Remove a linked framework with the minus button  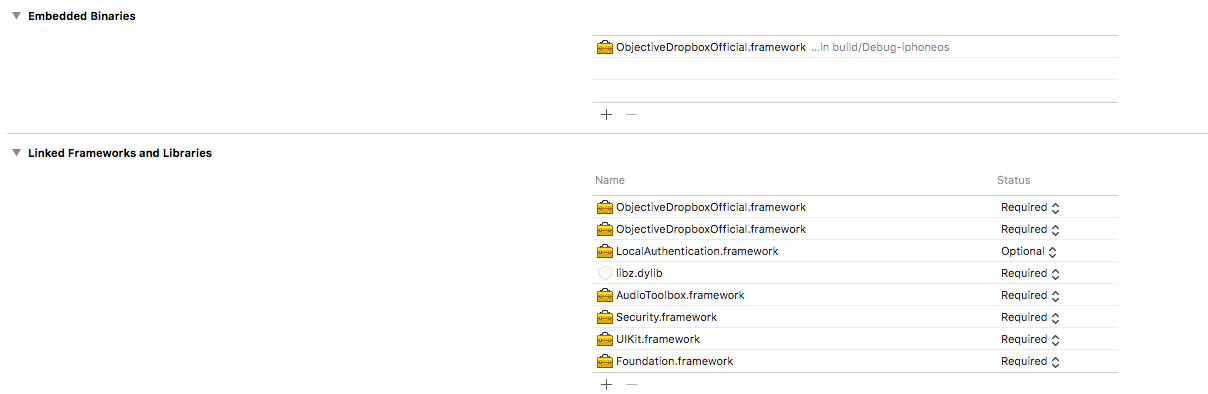click(x=631, y=384)
